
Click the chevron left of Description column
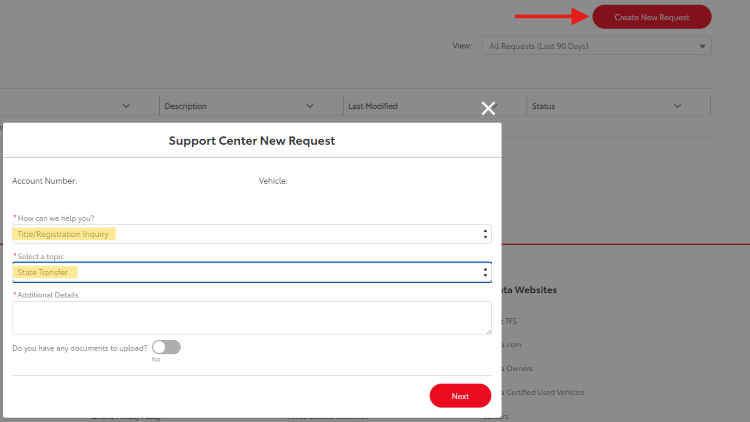[126, 106]
